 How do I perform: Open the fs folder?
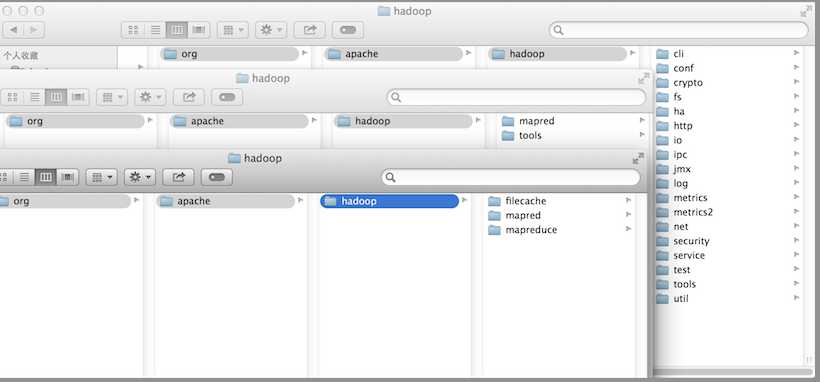728,97
